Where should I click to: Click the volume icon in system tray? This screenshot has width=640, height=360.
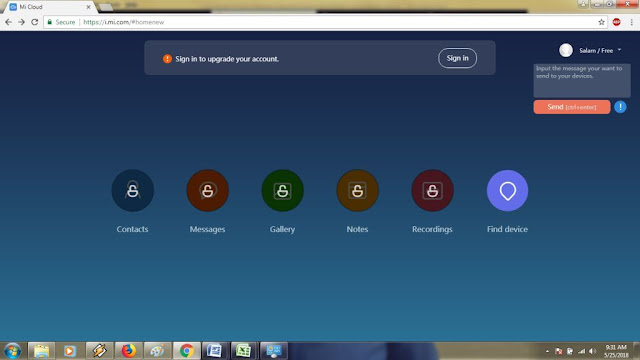592,351
